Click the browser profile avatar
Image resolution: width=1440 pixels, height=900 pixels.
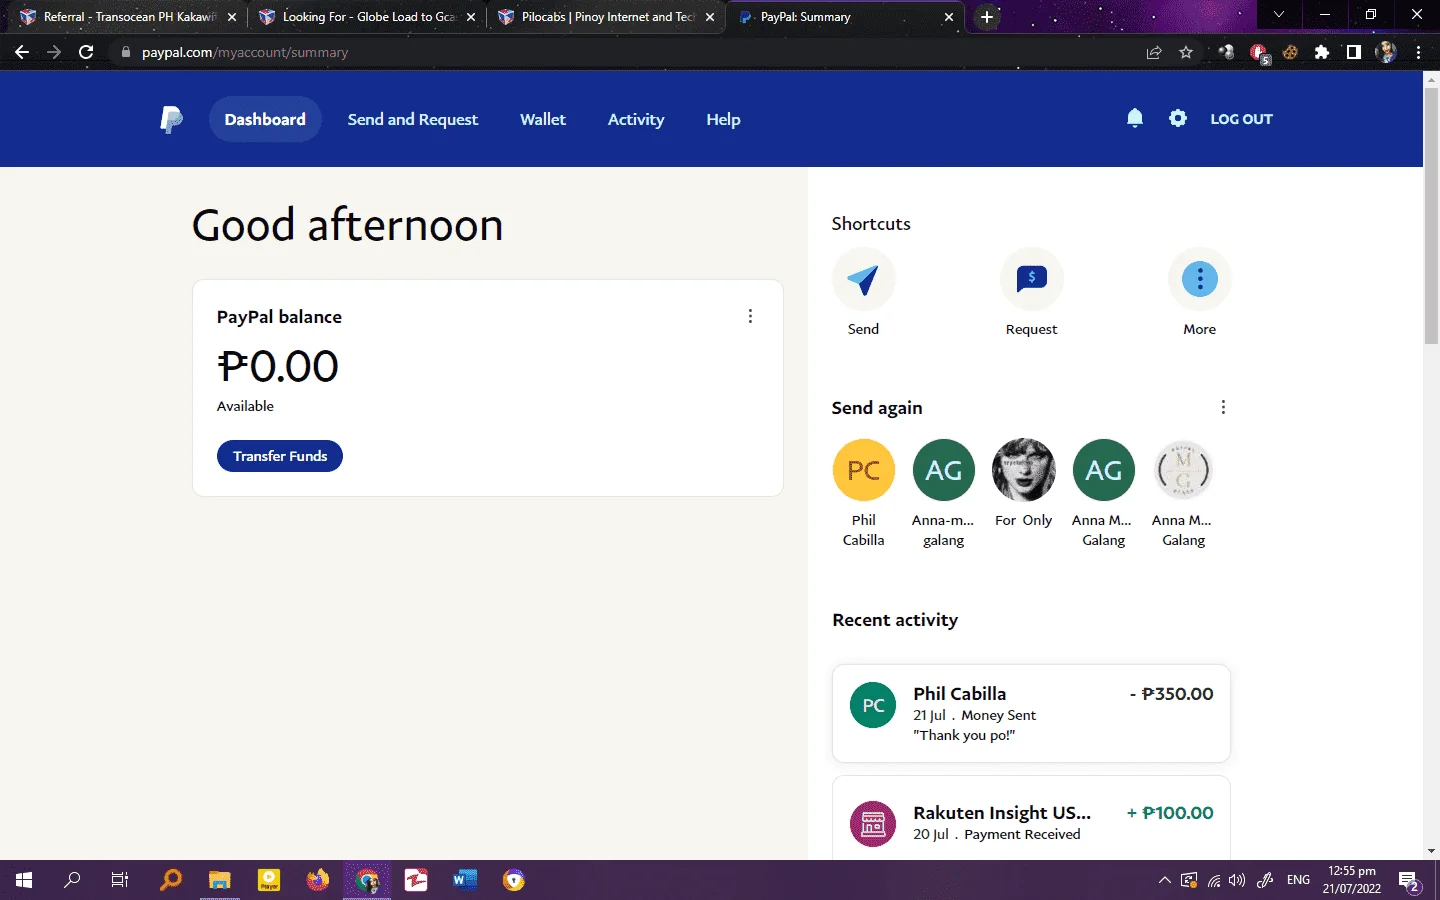click(x=1386, y=52)
